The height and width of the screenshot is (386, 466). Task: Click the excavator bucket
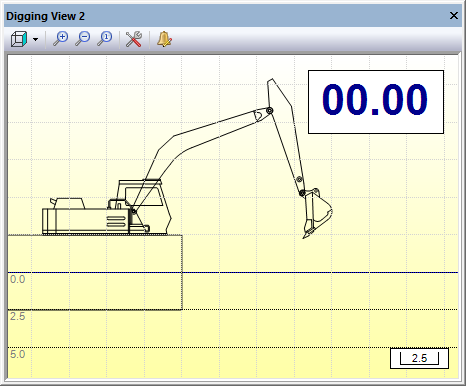pyautogui.click(x=317, y=213)
